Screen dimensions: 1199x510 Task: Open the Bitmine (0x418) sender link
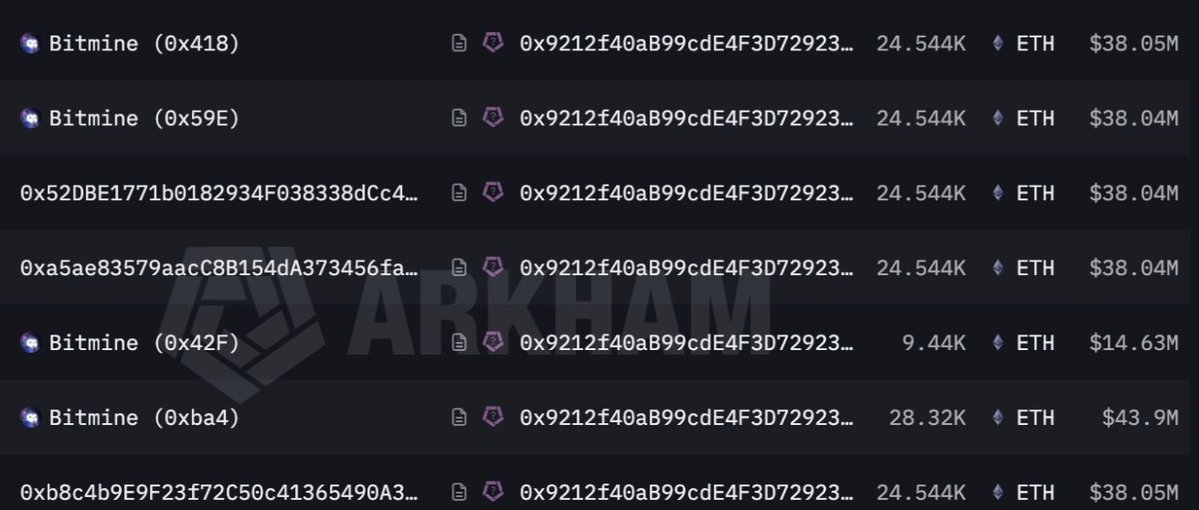144,44
